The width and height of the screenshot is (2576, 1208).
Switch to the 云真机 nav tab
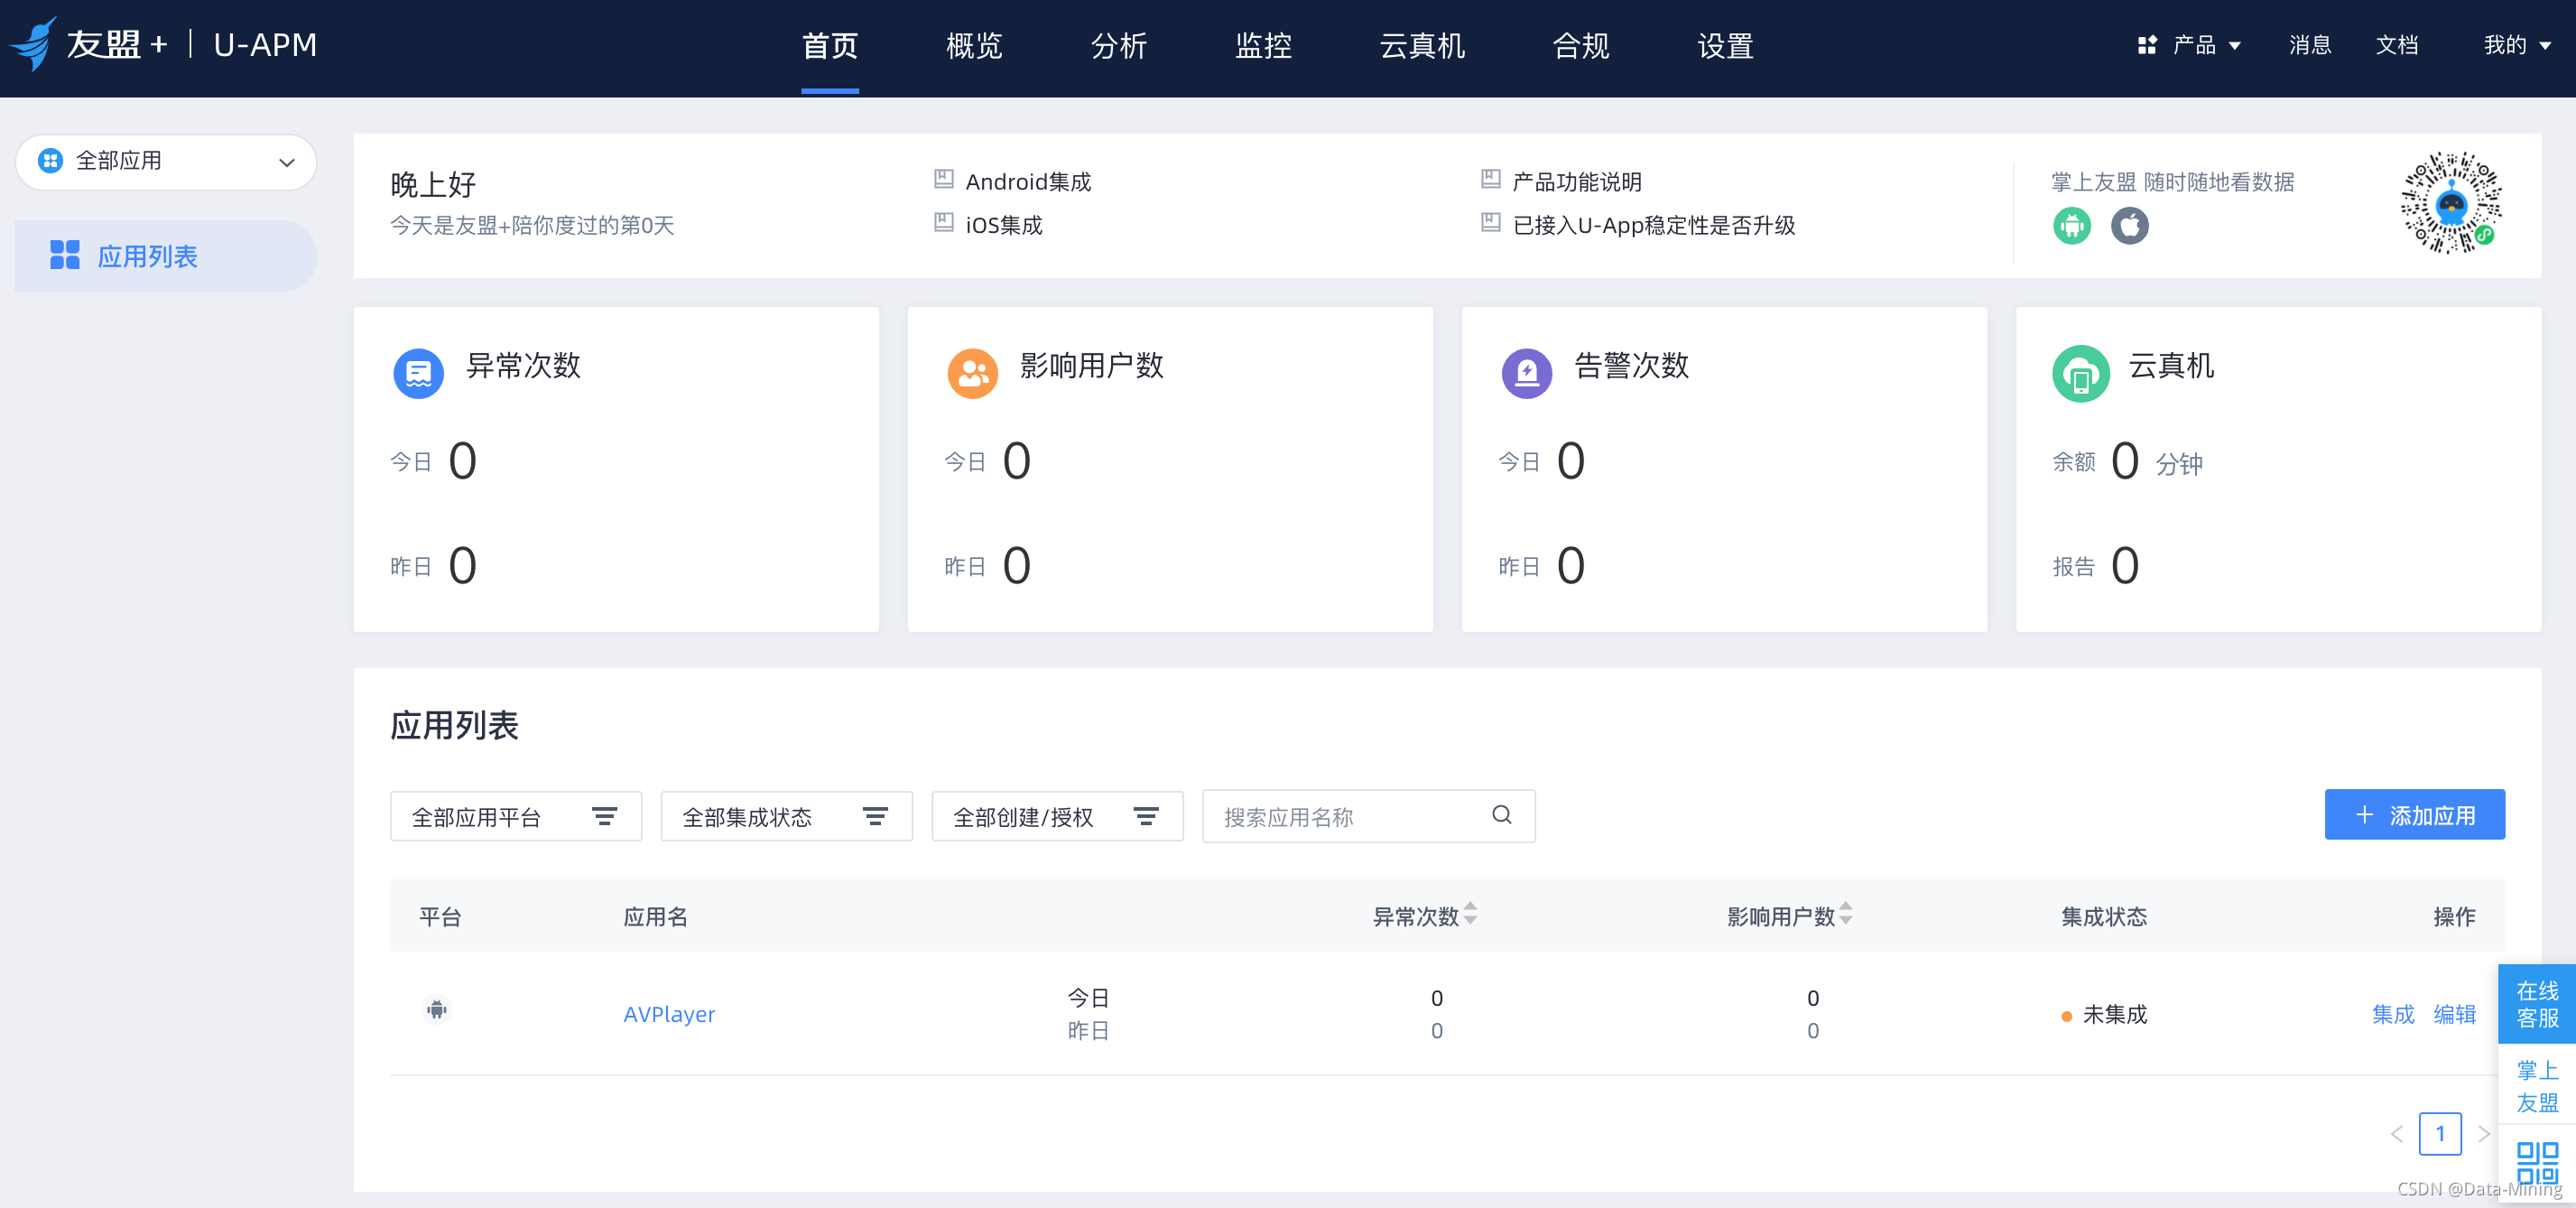click(1421, 46)
